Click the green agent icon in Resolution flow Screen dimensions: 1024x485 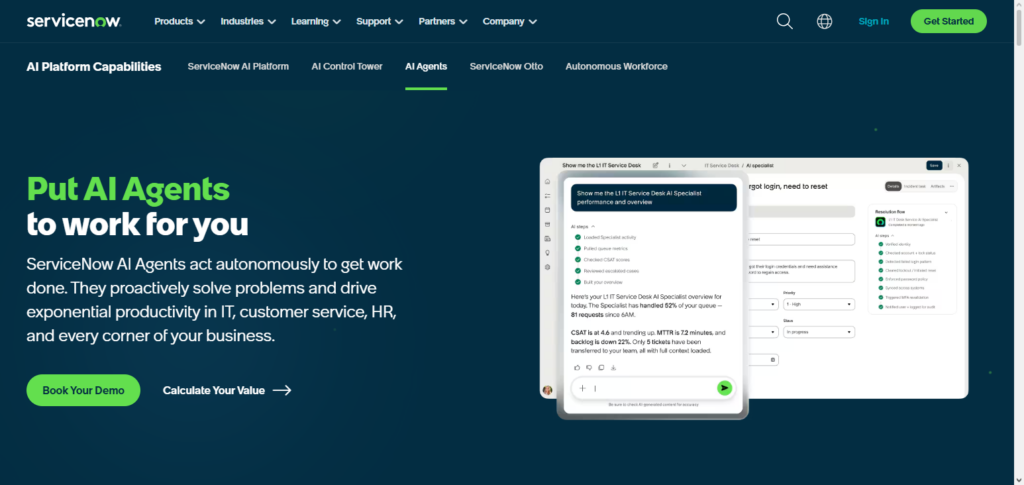tap(880, 222)
